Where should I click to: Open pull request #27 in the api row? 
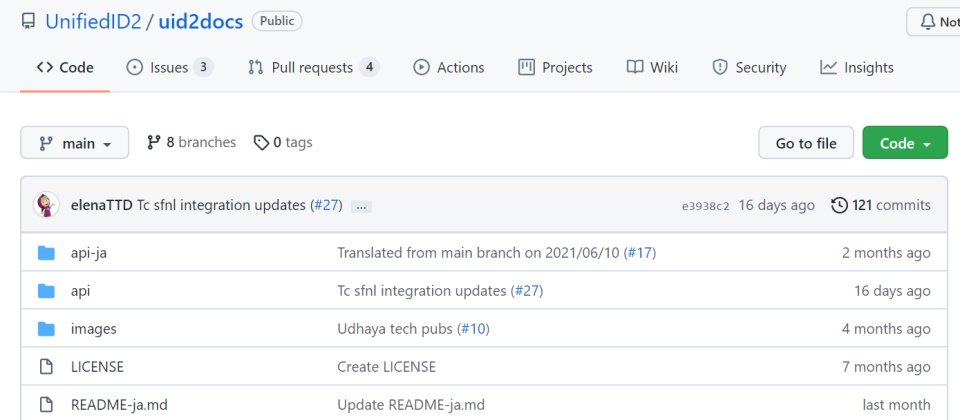(x=527, y=291)
